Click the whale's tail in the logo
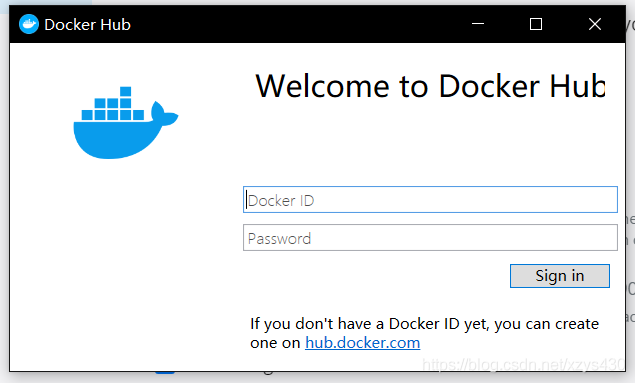The width and height of the screenshot is (635, 383). [x=164, y=113]
